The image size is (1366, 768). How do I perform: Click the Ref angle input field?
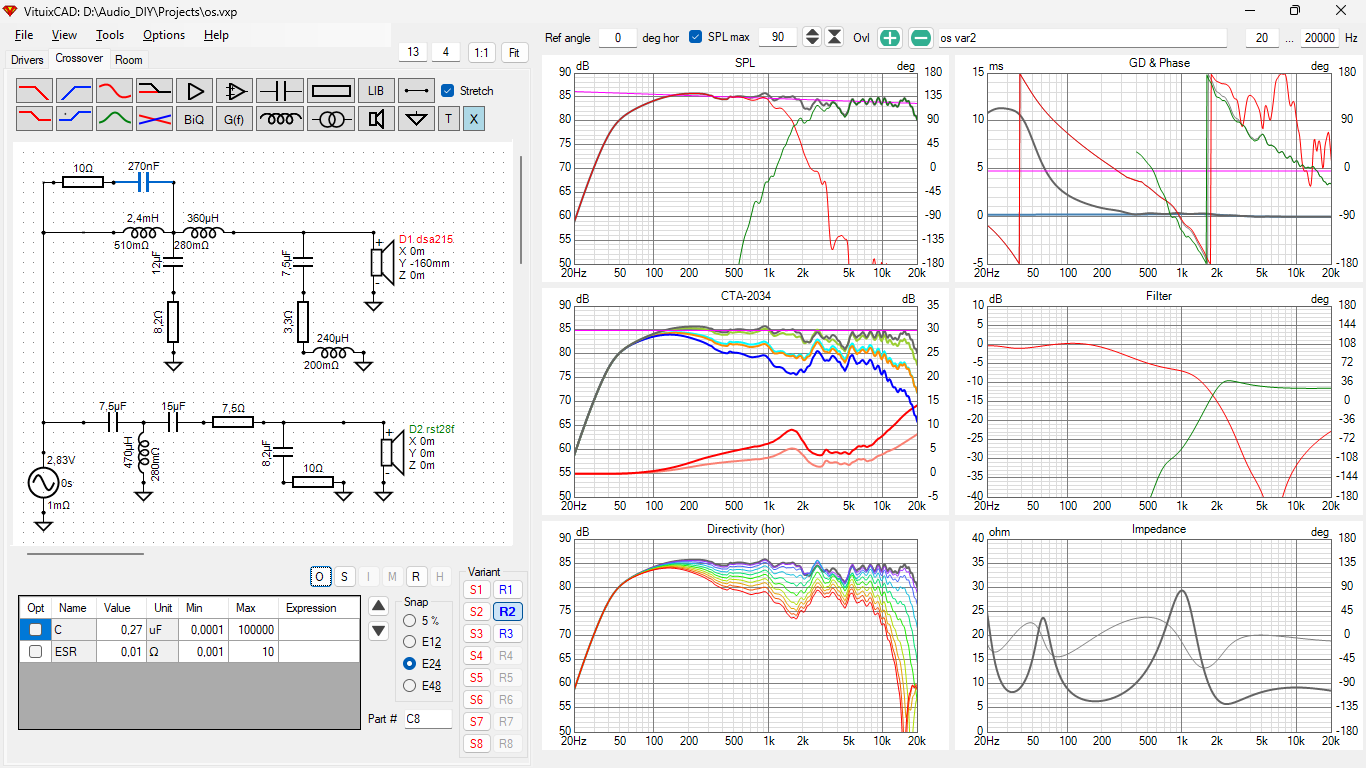[x=618, y=38]
